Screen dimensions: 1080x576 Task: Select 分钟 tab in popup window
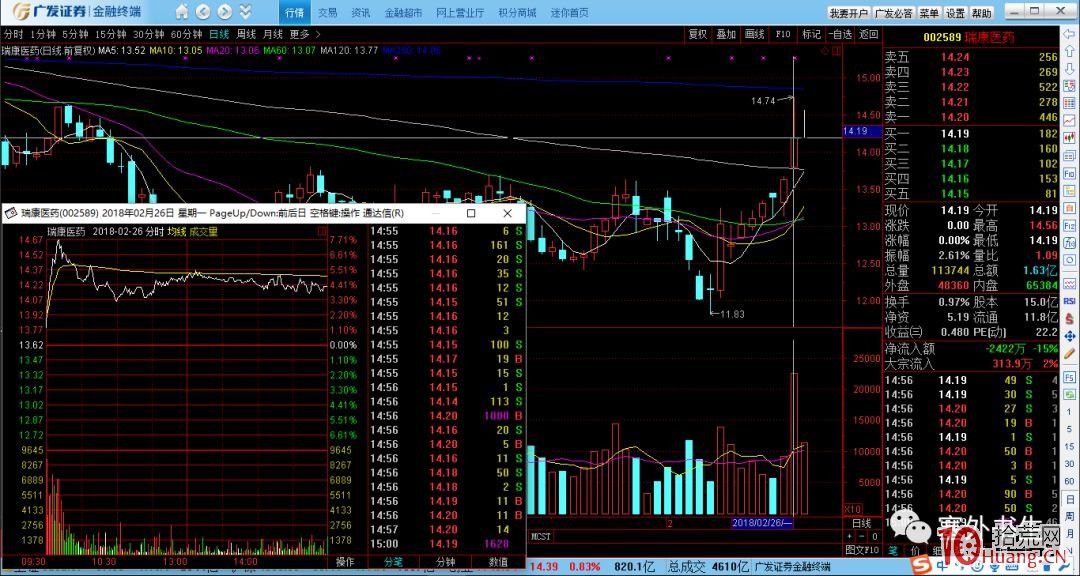click(446, 562)
